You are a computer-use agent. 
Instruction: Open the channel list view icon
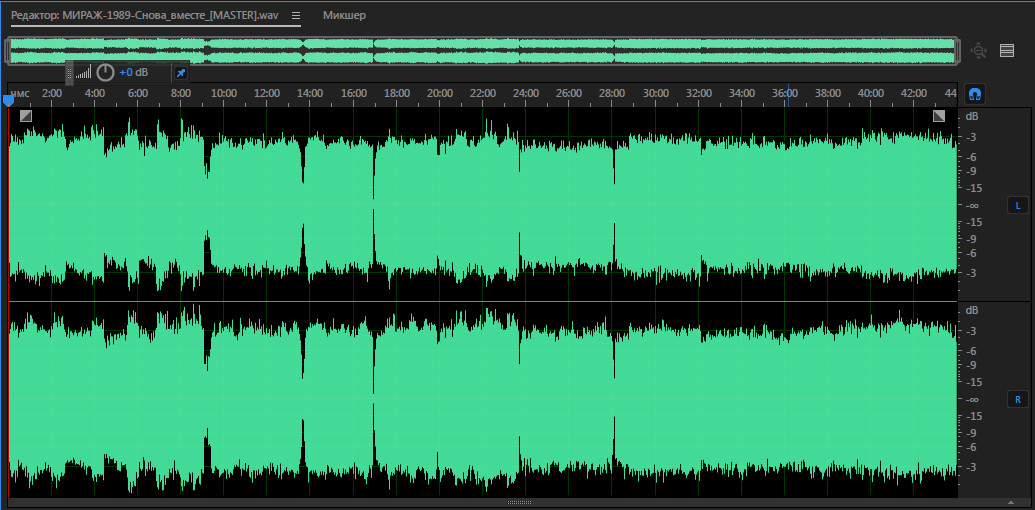tap(1007, 50)
